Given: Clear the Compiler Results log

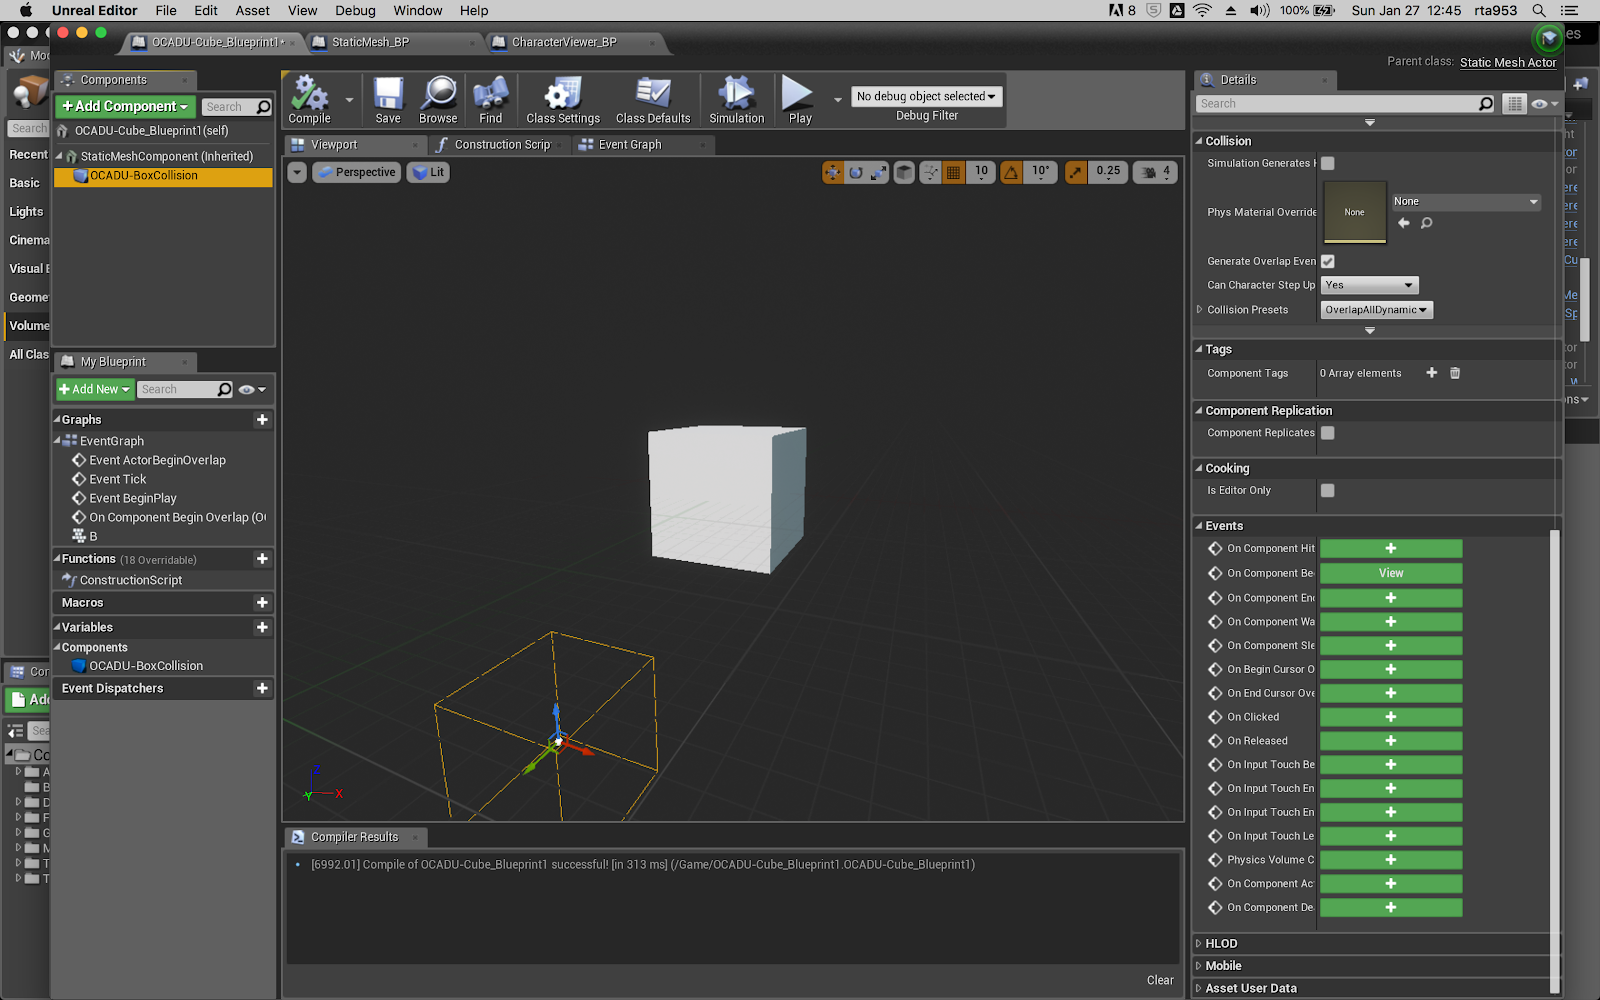Looking at the screenshot, I should 1160,980.
